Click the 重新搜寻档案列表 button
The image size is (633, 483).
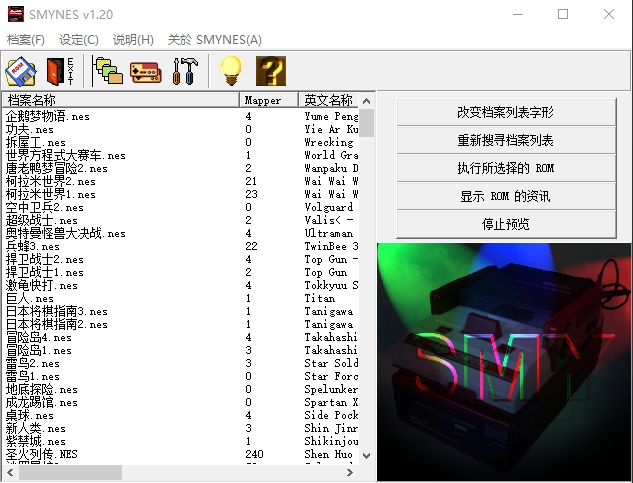506,140
